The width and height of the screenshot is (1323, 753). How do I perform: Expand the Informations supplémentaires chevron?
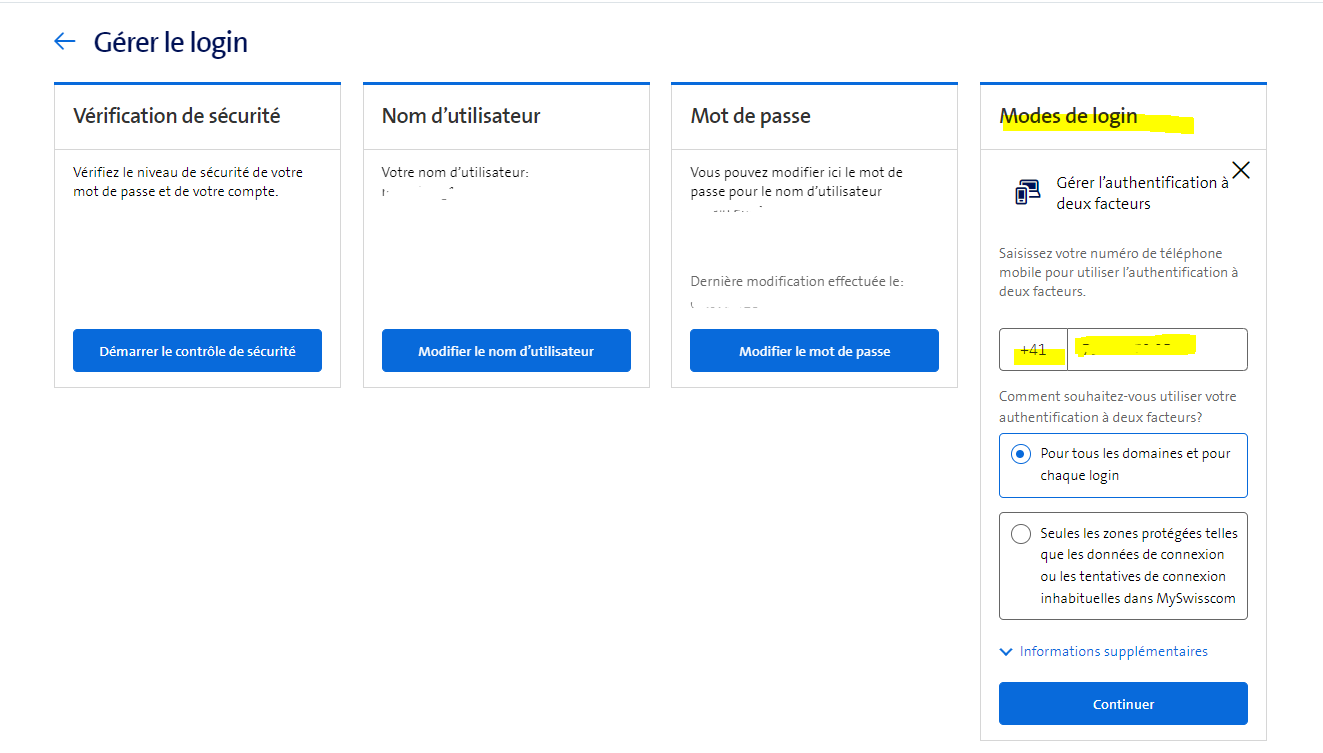[x=1006, y=652]
